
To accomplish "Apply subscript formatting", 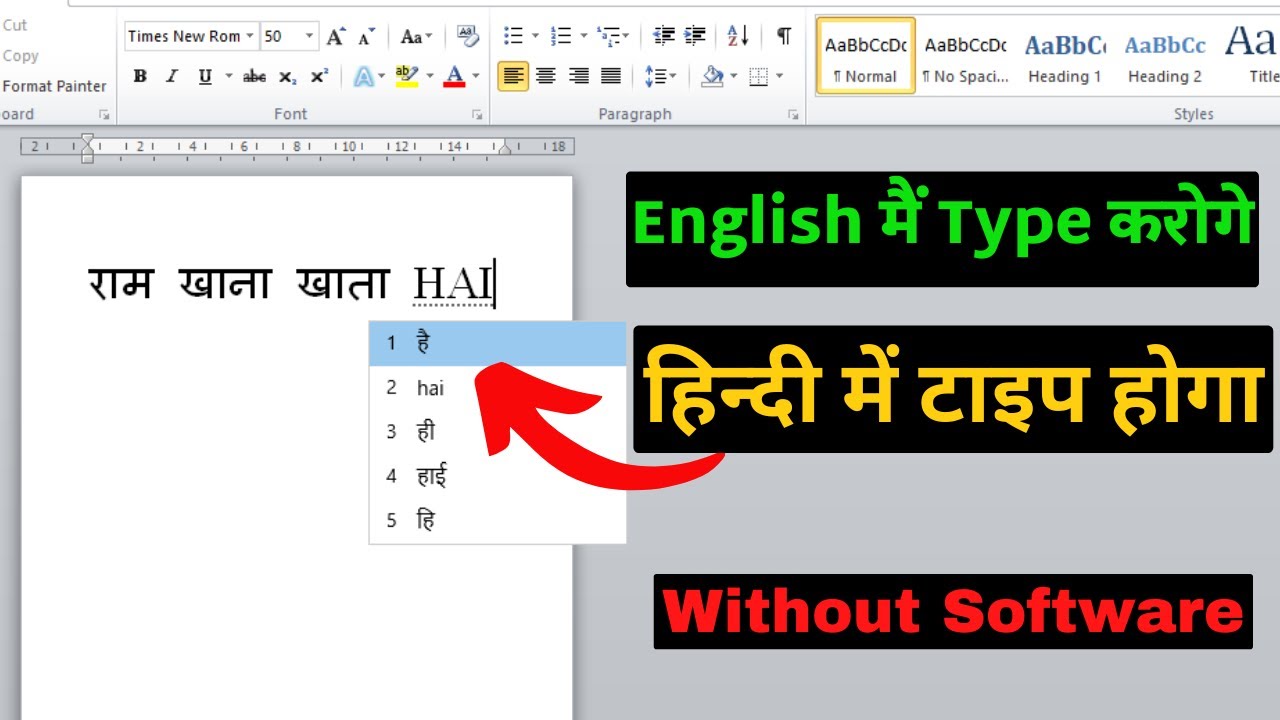I will pos(287,76).
